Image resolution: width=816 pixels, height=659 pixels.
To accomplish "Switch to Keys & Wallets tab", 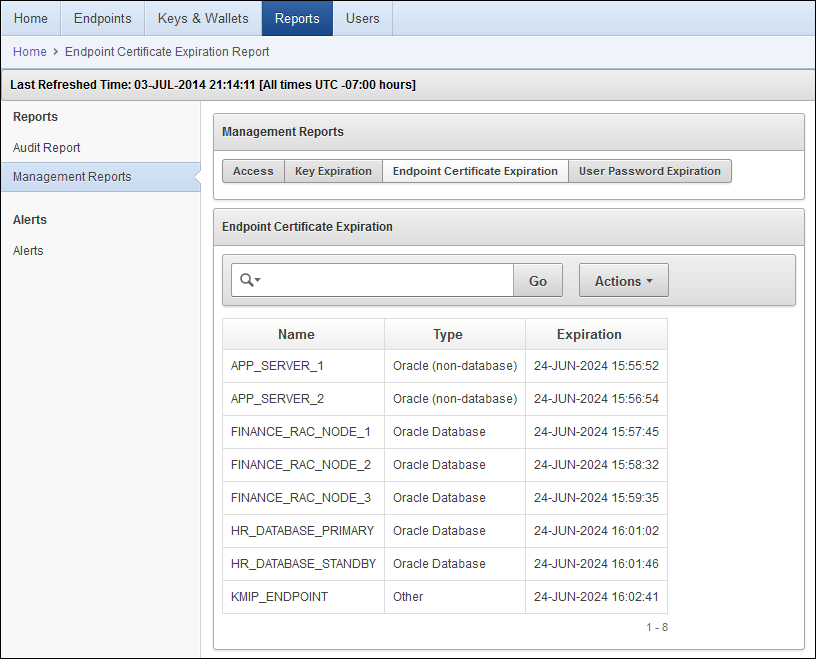I will point(203,18).
